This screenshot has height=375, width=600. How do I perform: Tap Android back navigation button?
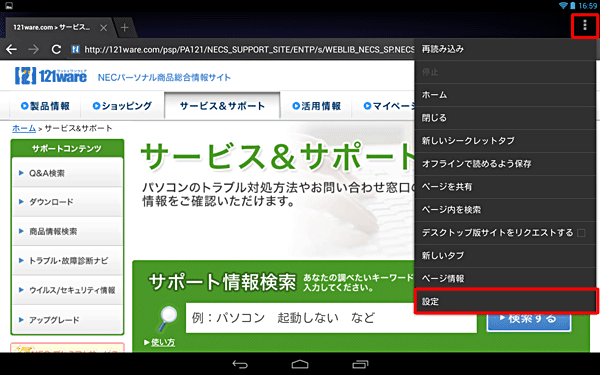(240, 364)
